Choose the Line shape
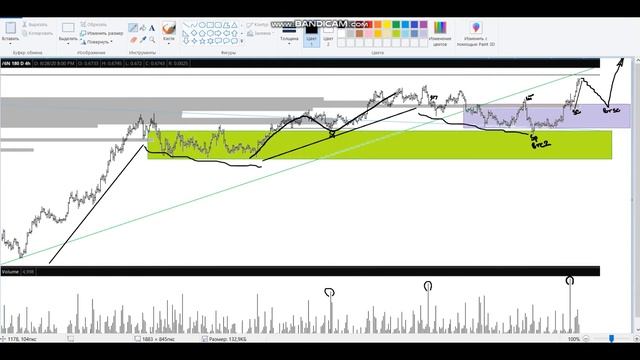 click(x=186, y=25)
